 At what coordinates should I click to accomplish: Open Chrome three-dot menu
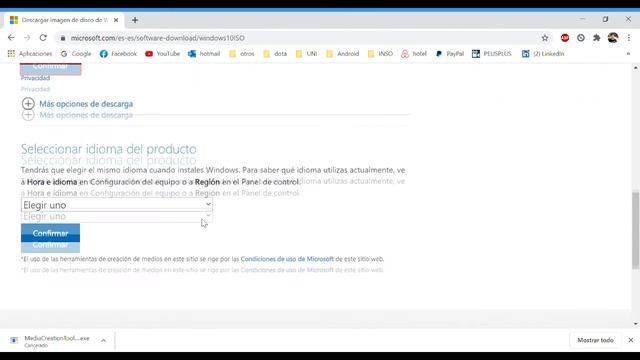[x=629, y=38]
